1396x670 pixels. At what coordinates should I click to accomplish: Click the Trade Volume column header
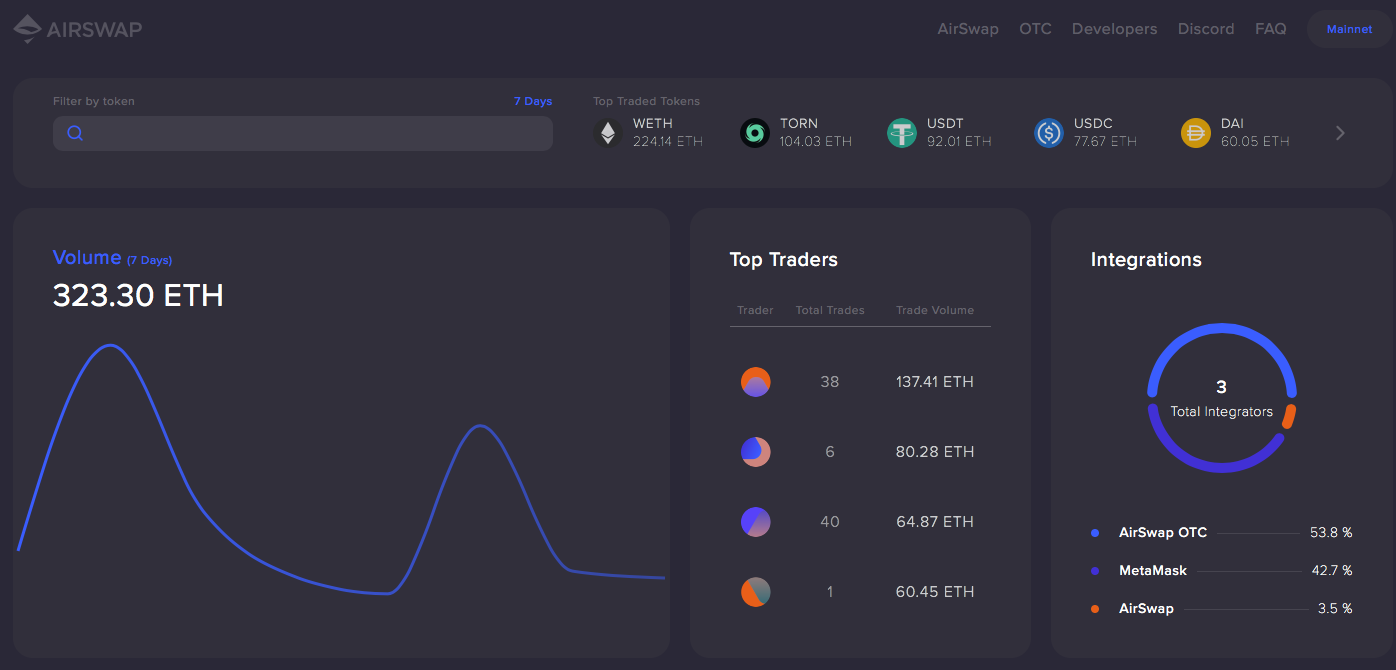pos(935,310)
